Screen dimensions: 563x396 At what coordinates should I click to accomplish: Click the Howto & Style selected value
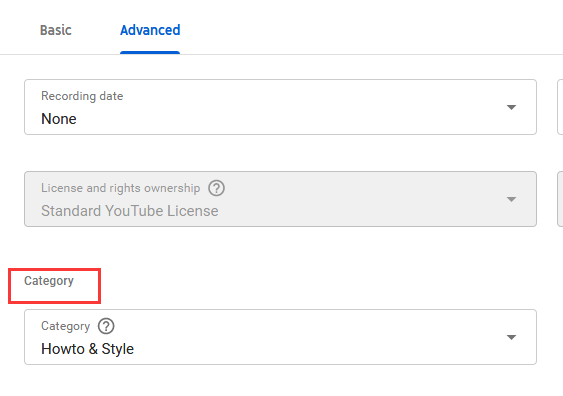[88, 349]
